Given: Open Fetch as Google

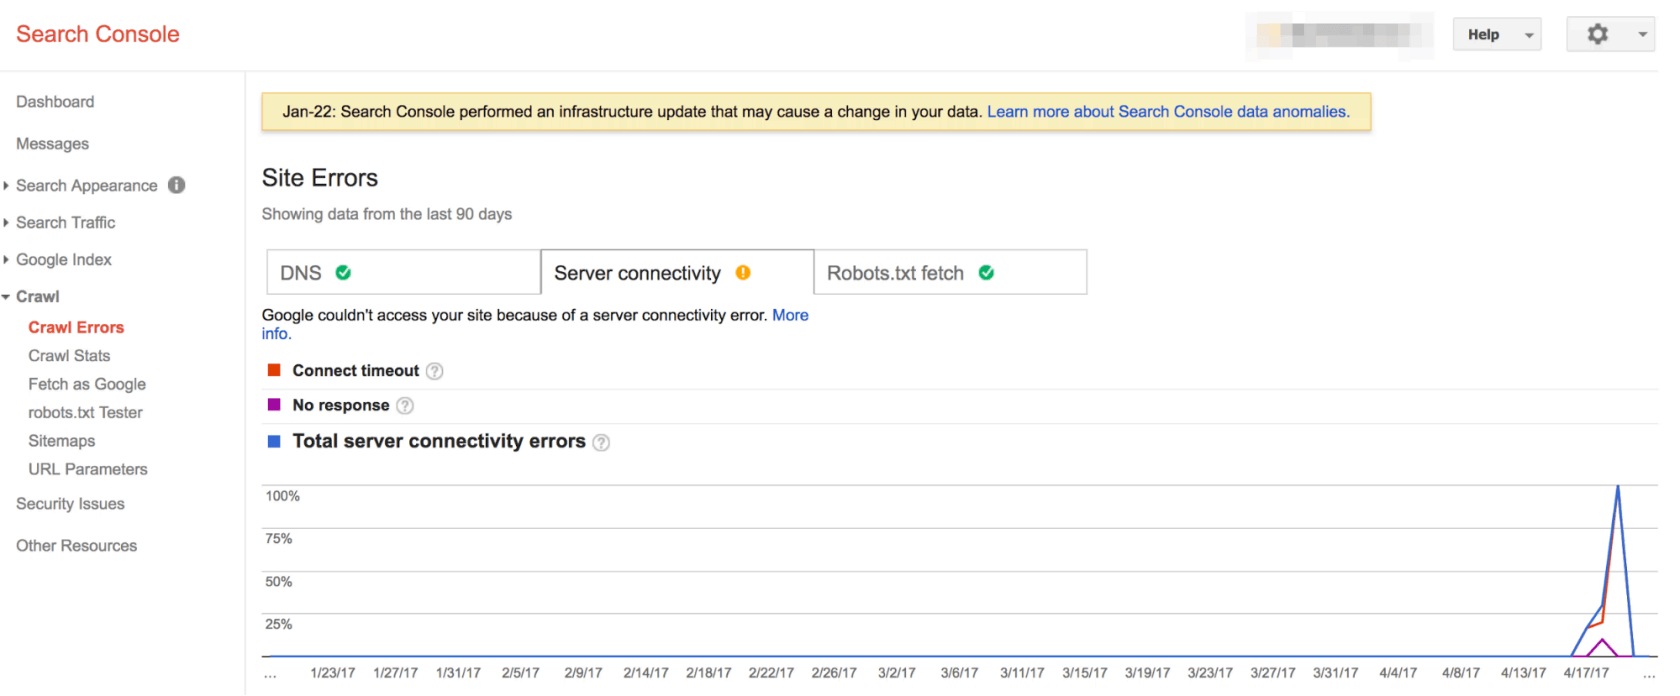Looking at the screenshot, I should point(87,384).
